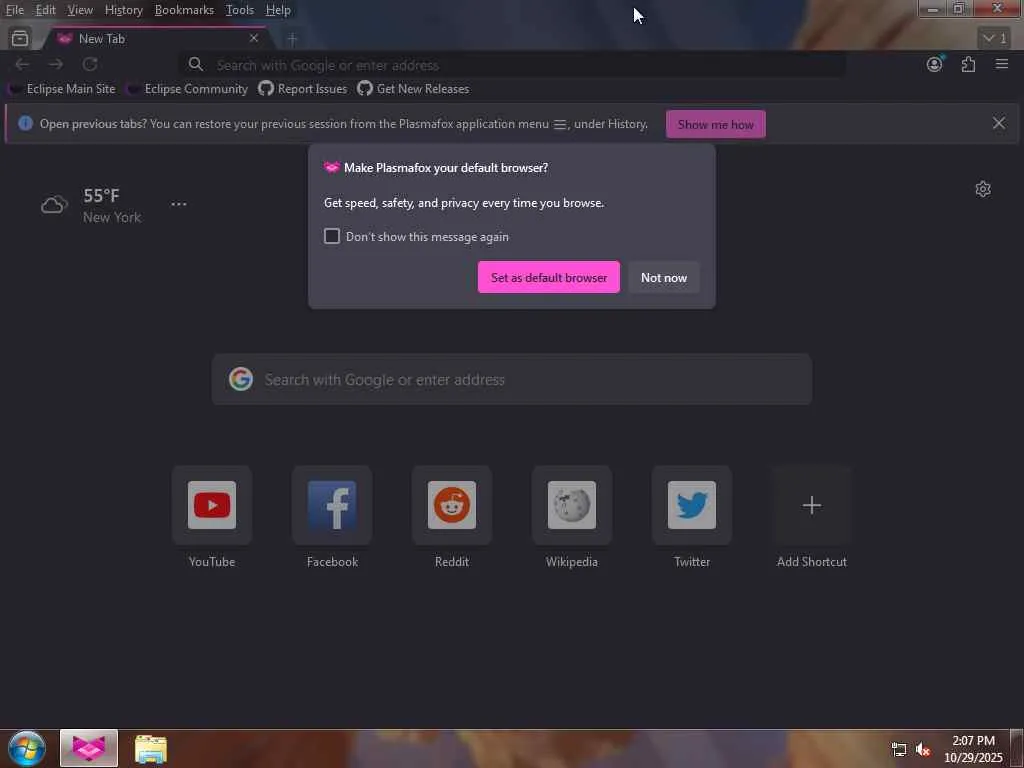Image resolution: width=1024 pixels, height=768 pixels.
Task: Click the Windows Start orb
Action: pos(27,748)
